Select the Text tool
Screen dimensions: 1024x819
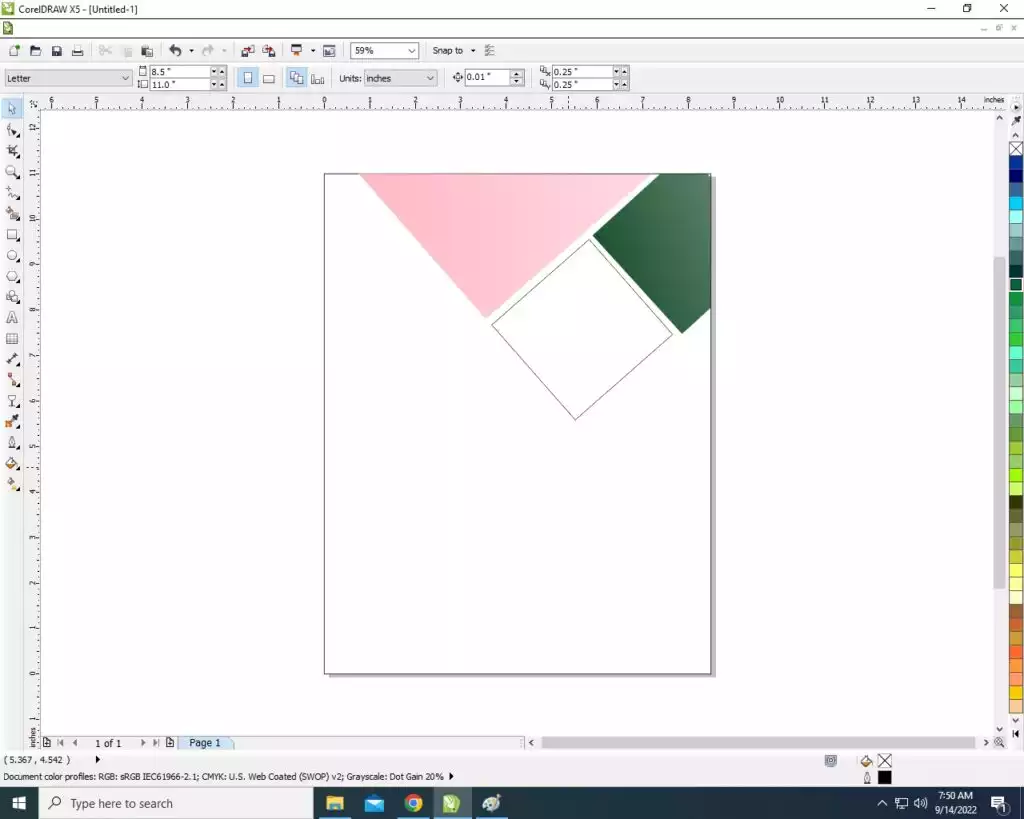point(12,318)
